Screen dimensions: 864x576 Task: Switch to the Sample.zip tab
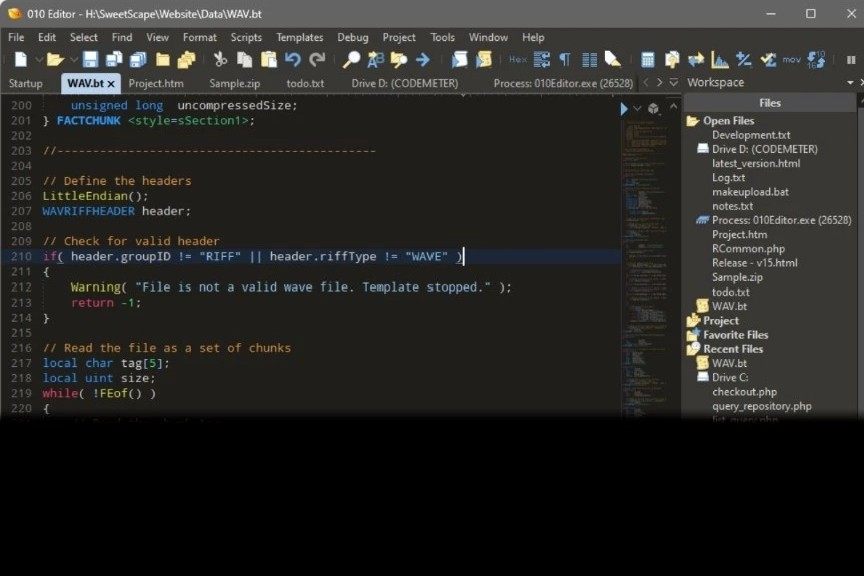234,83
